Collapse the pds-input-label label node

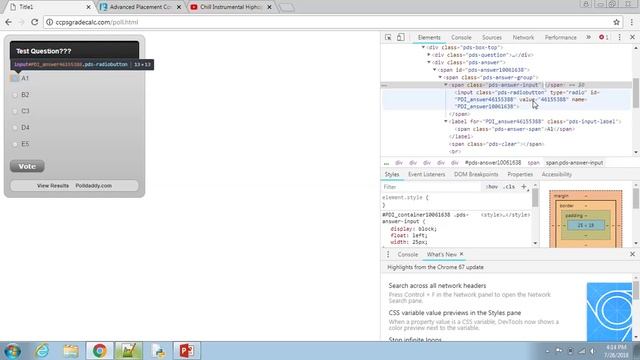[446, 121]
